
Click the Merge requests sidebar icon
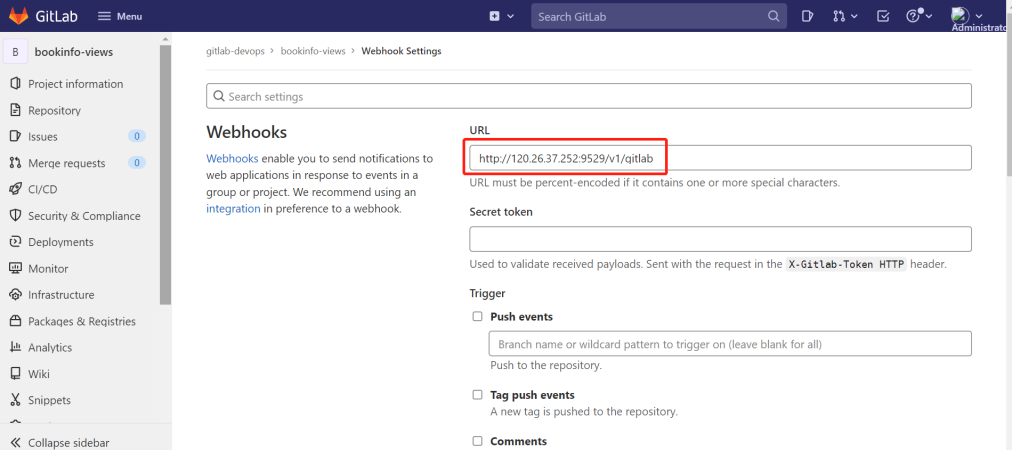click(x=15, y=163)
